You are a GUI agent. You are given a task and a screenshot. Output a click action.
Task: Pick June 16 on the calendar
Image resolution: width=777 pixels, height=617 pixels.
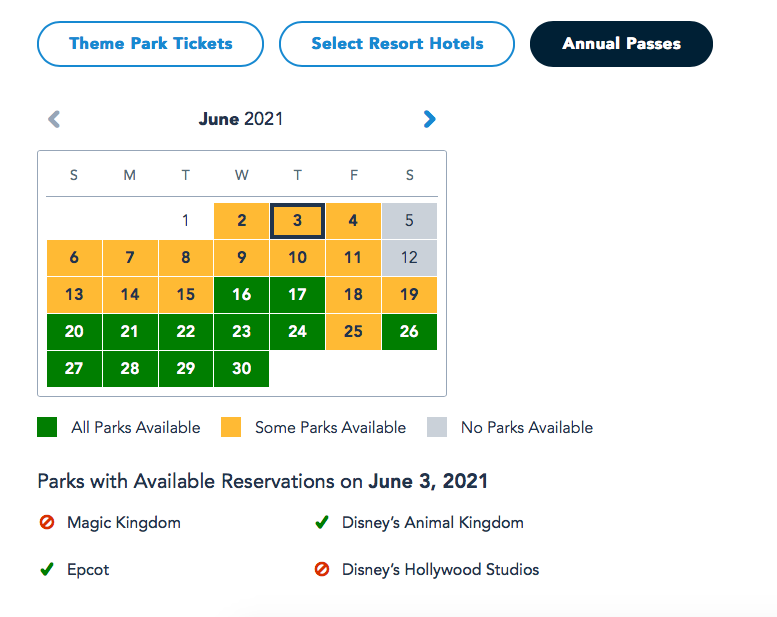pos(241,295)
